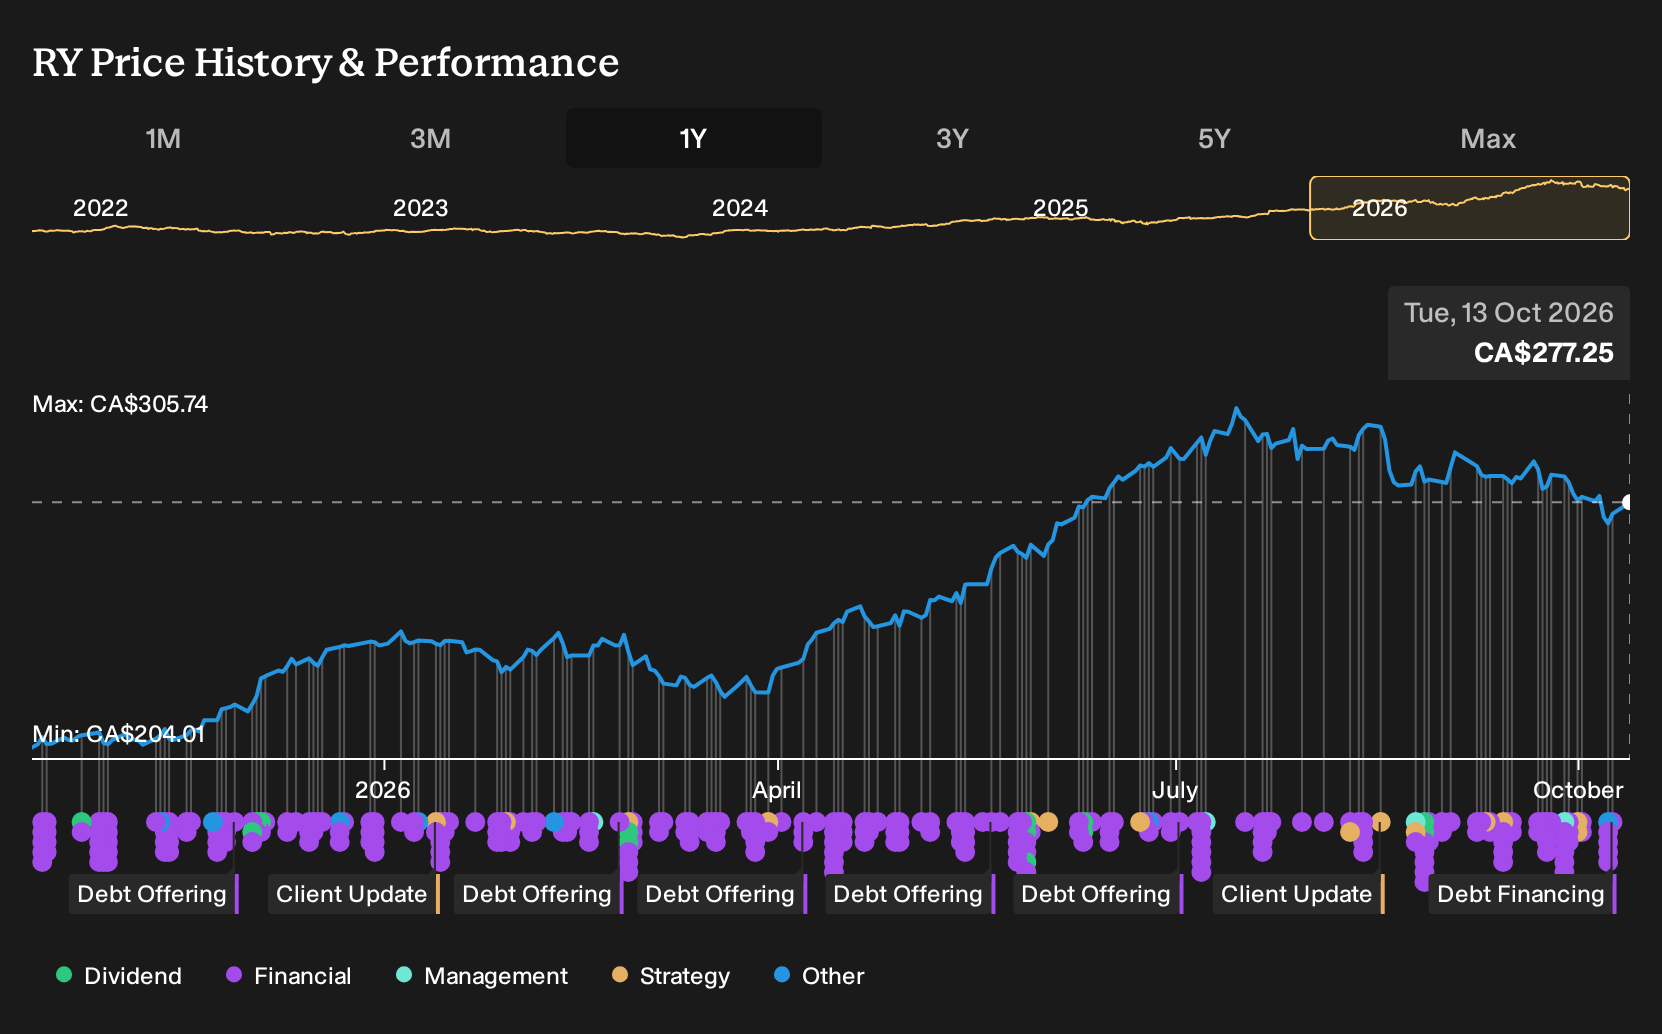This screenshot has width=1662, height=1034.
Task: Click the CA$277.25 price value
Action: (1543, 353)
